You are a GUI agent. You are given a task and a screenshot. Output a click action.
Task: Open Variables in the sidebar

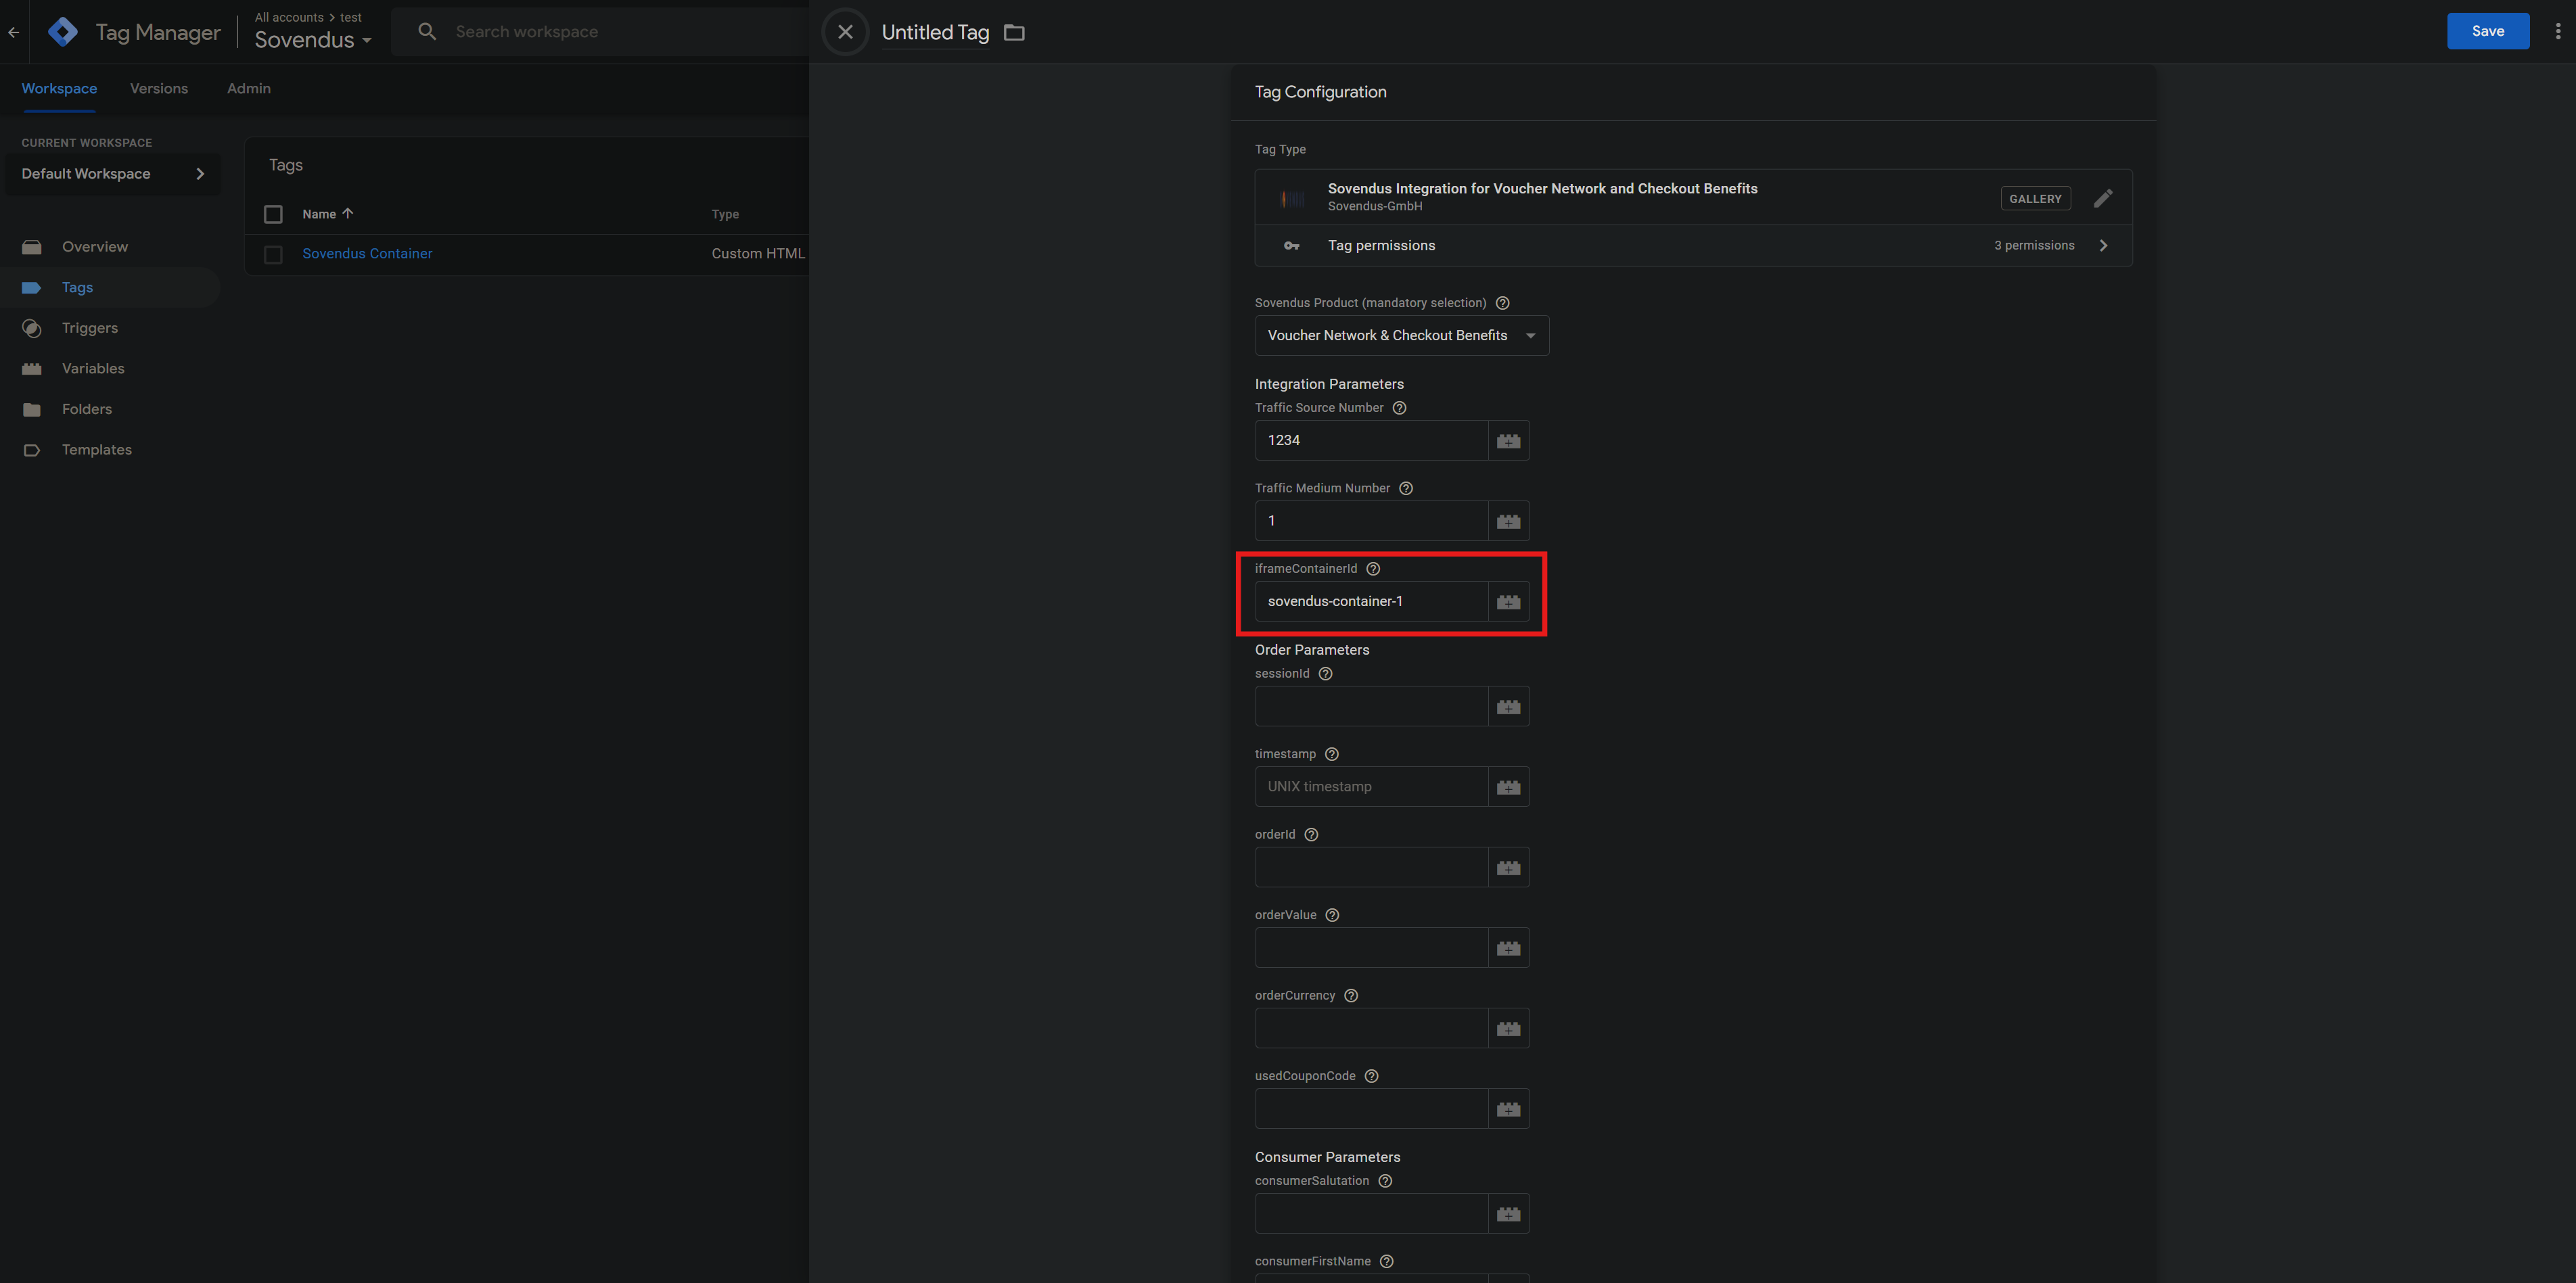[x=93, y=369]
